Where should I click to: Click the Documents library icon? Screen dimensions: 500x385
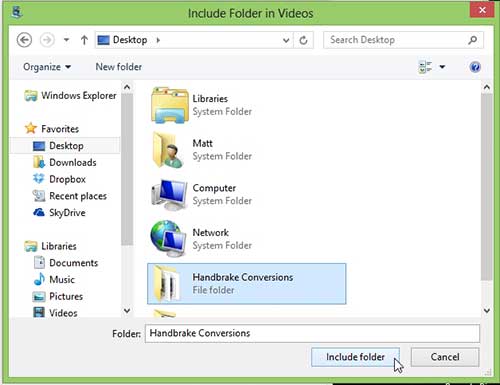click(39, 262)
